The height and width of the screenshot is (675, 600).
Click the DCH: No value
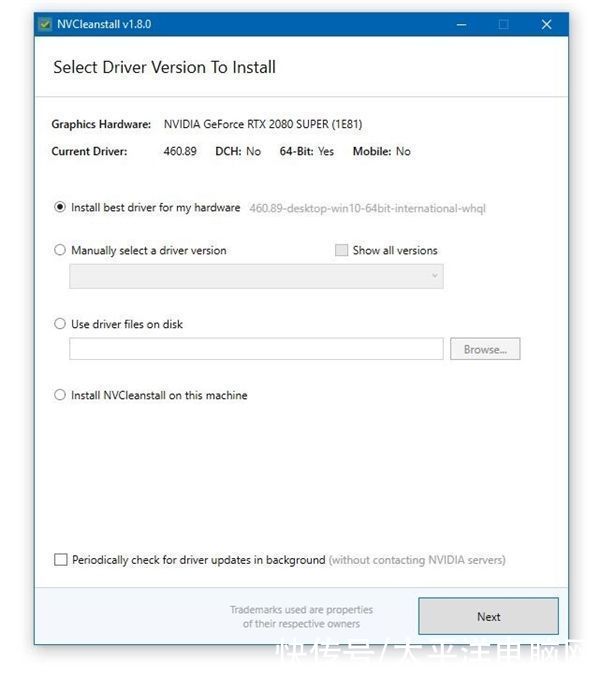[x=238, y=151]
